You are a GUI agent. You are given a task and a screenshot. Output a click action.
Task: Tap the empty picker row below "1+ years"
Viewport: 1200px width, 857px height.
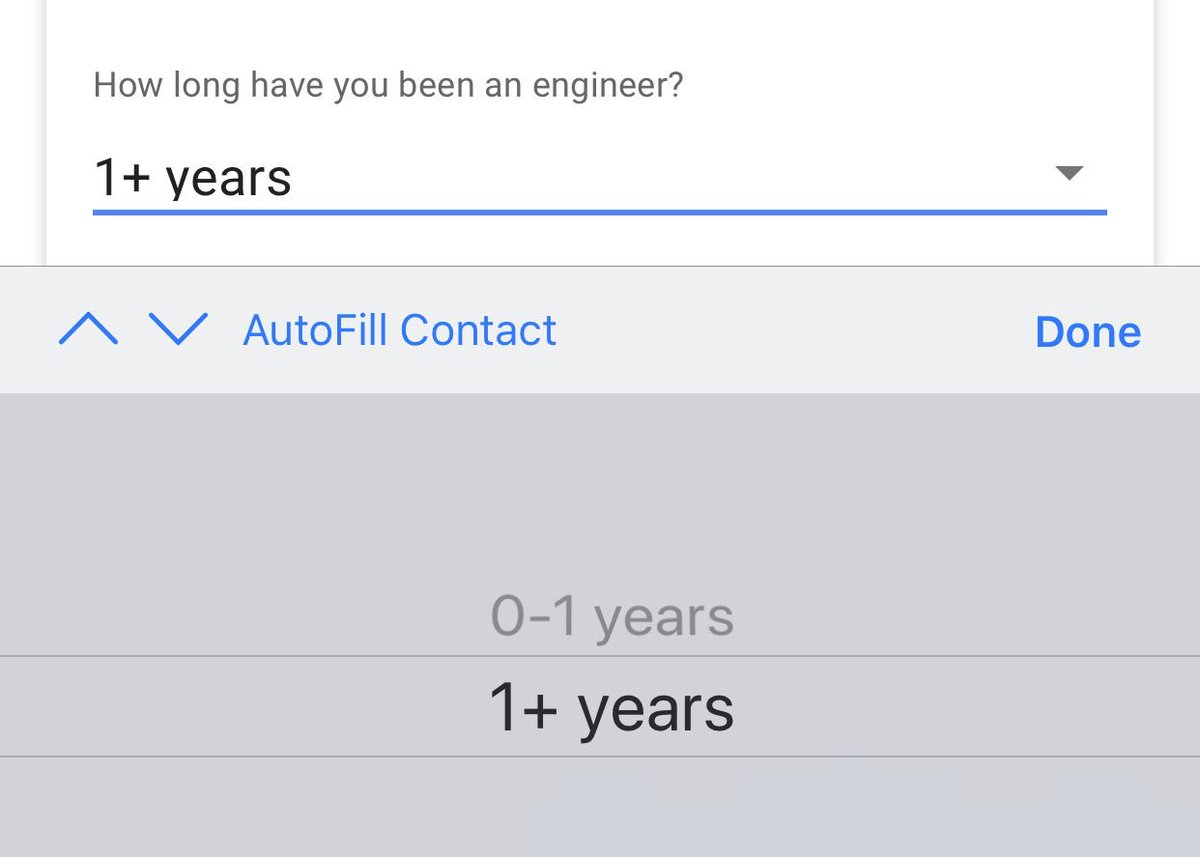(600, 805)
